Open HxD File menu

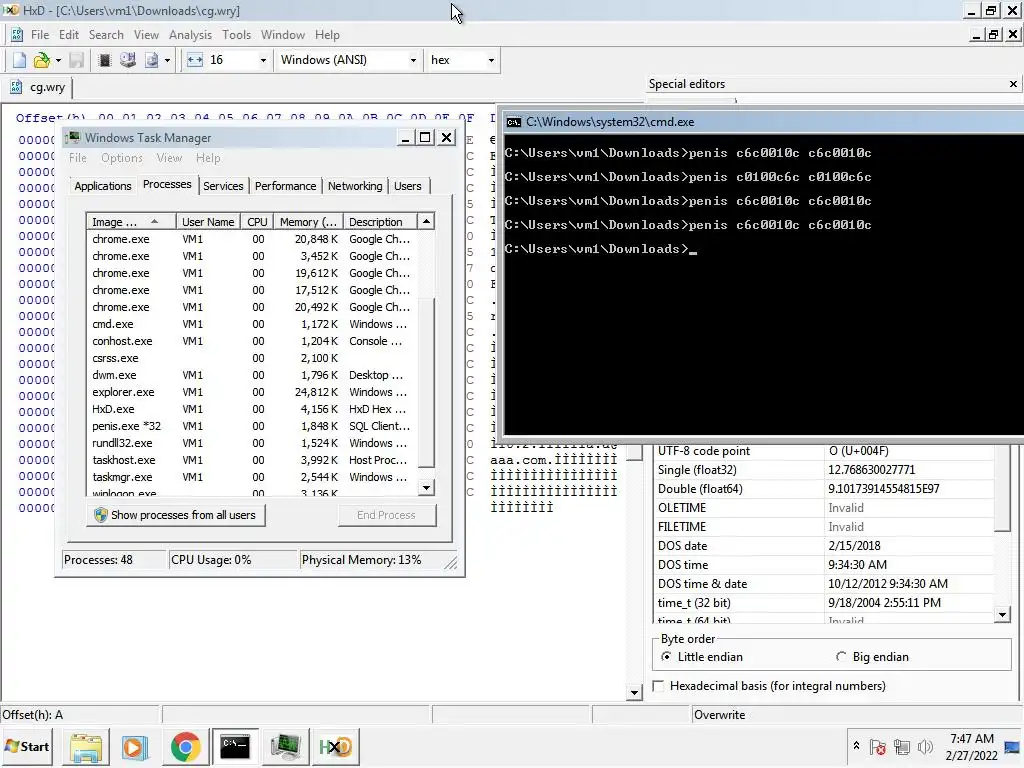point(39,35)
